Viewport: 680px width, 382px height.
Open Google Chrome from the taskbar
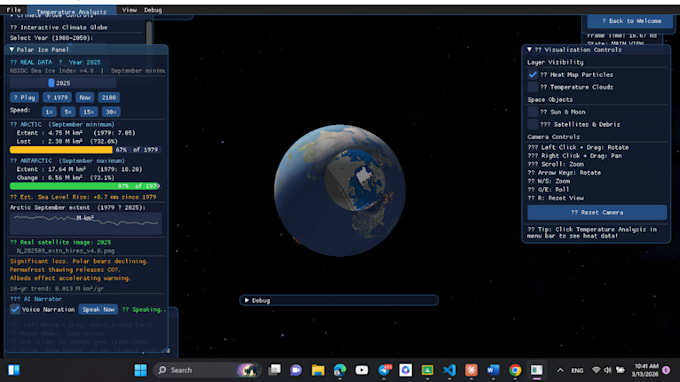515,370
